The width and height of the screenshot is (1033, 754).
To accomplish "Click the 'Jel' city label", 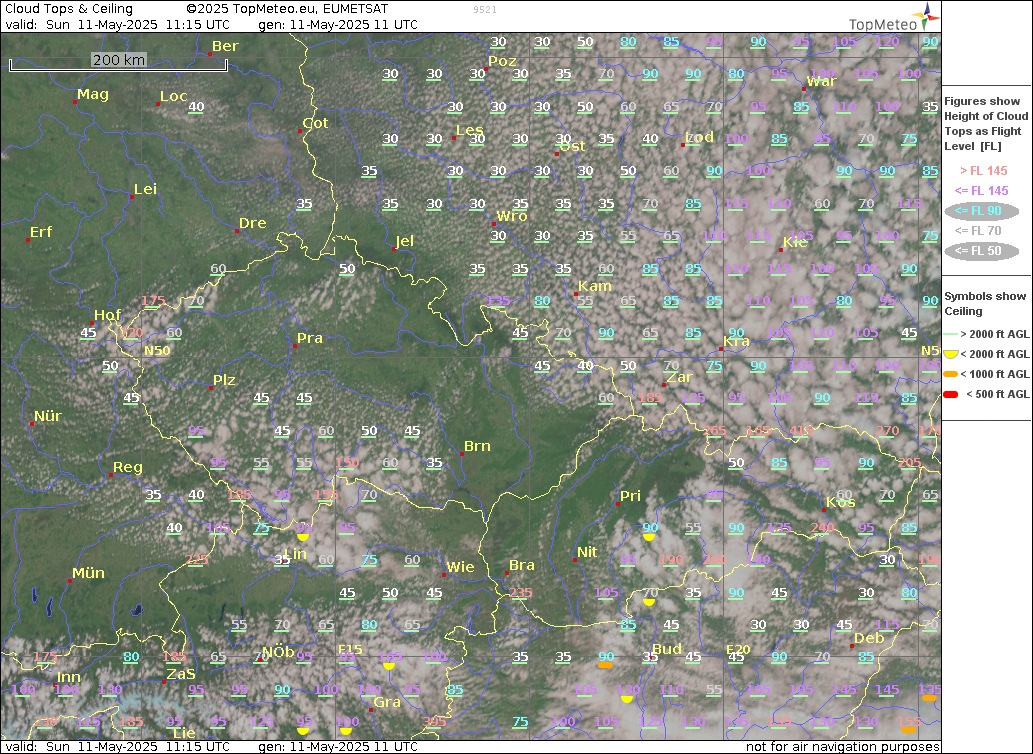I will pyautogui.click(x=405, y=241).
